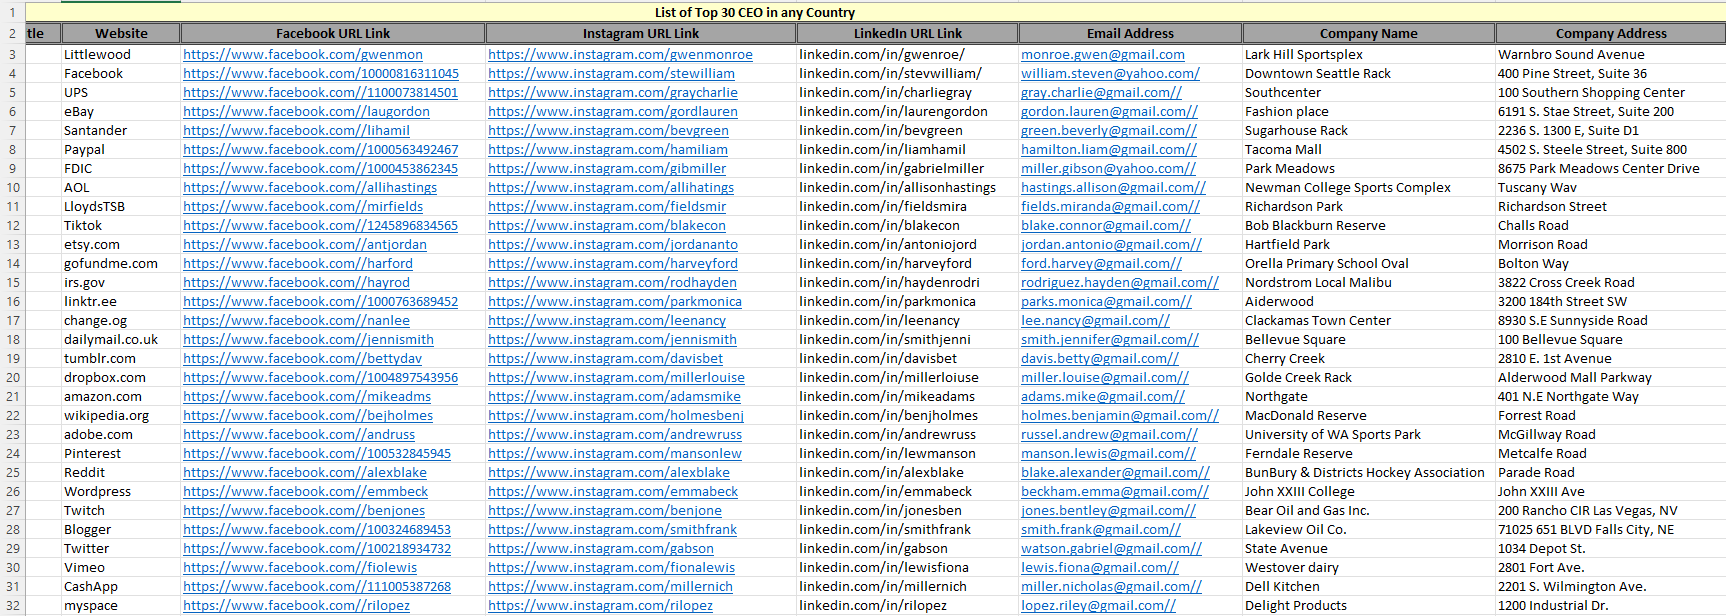Select the 1200 Industrial Dr. address cell
The height and width of the screenshot is (616, 1726).
click(x=1611, y=606)
